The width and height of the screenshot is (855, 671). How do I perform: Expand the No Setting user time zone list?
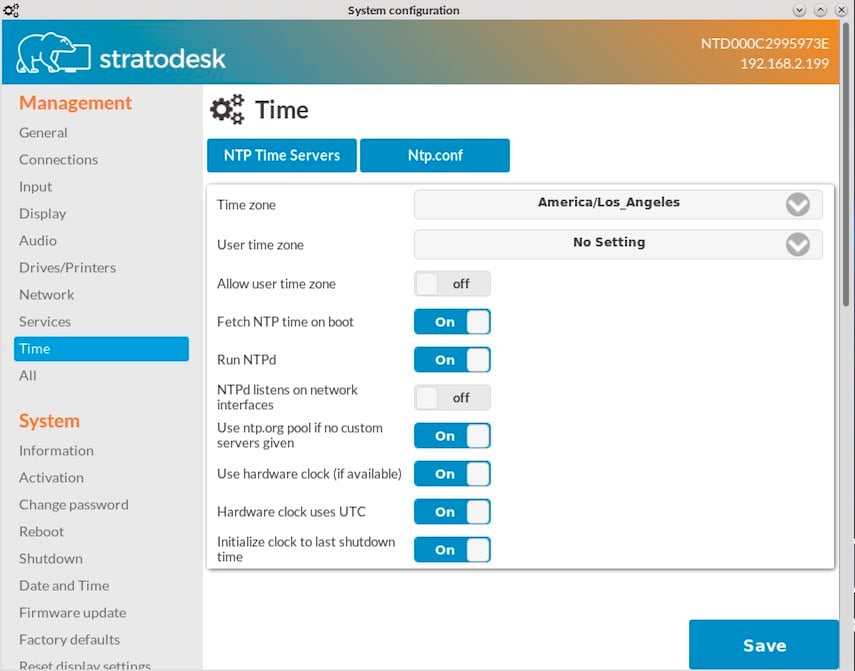(608, 243)
